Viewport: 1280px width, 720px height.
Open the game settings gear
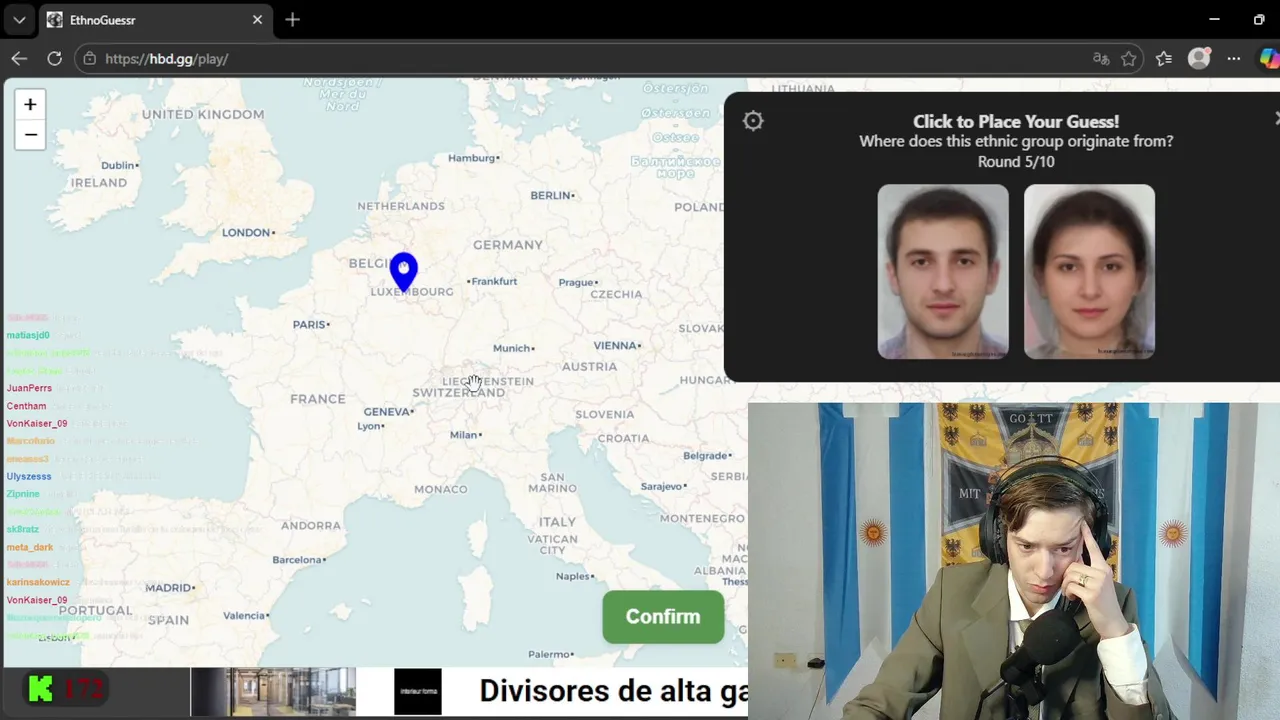pyautogui.click(x=753, y=121)
